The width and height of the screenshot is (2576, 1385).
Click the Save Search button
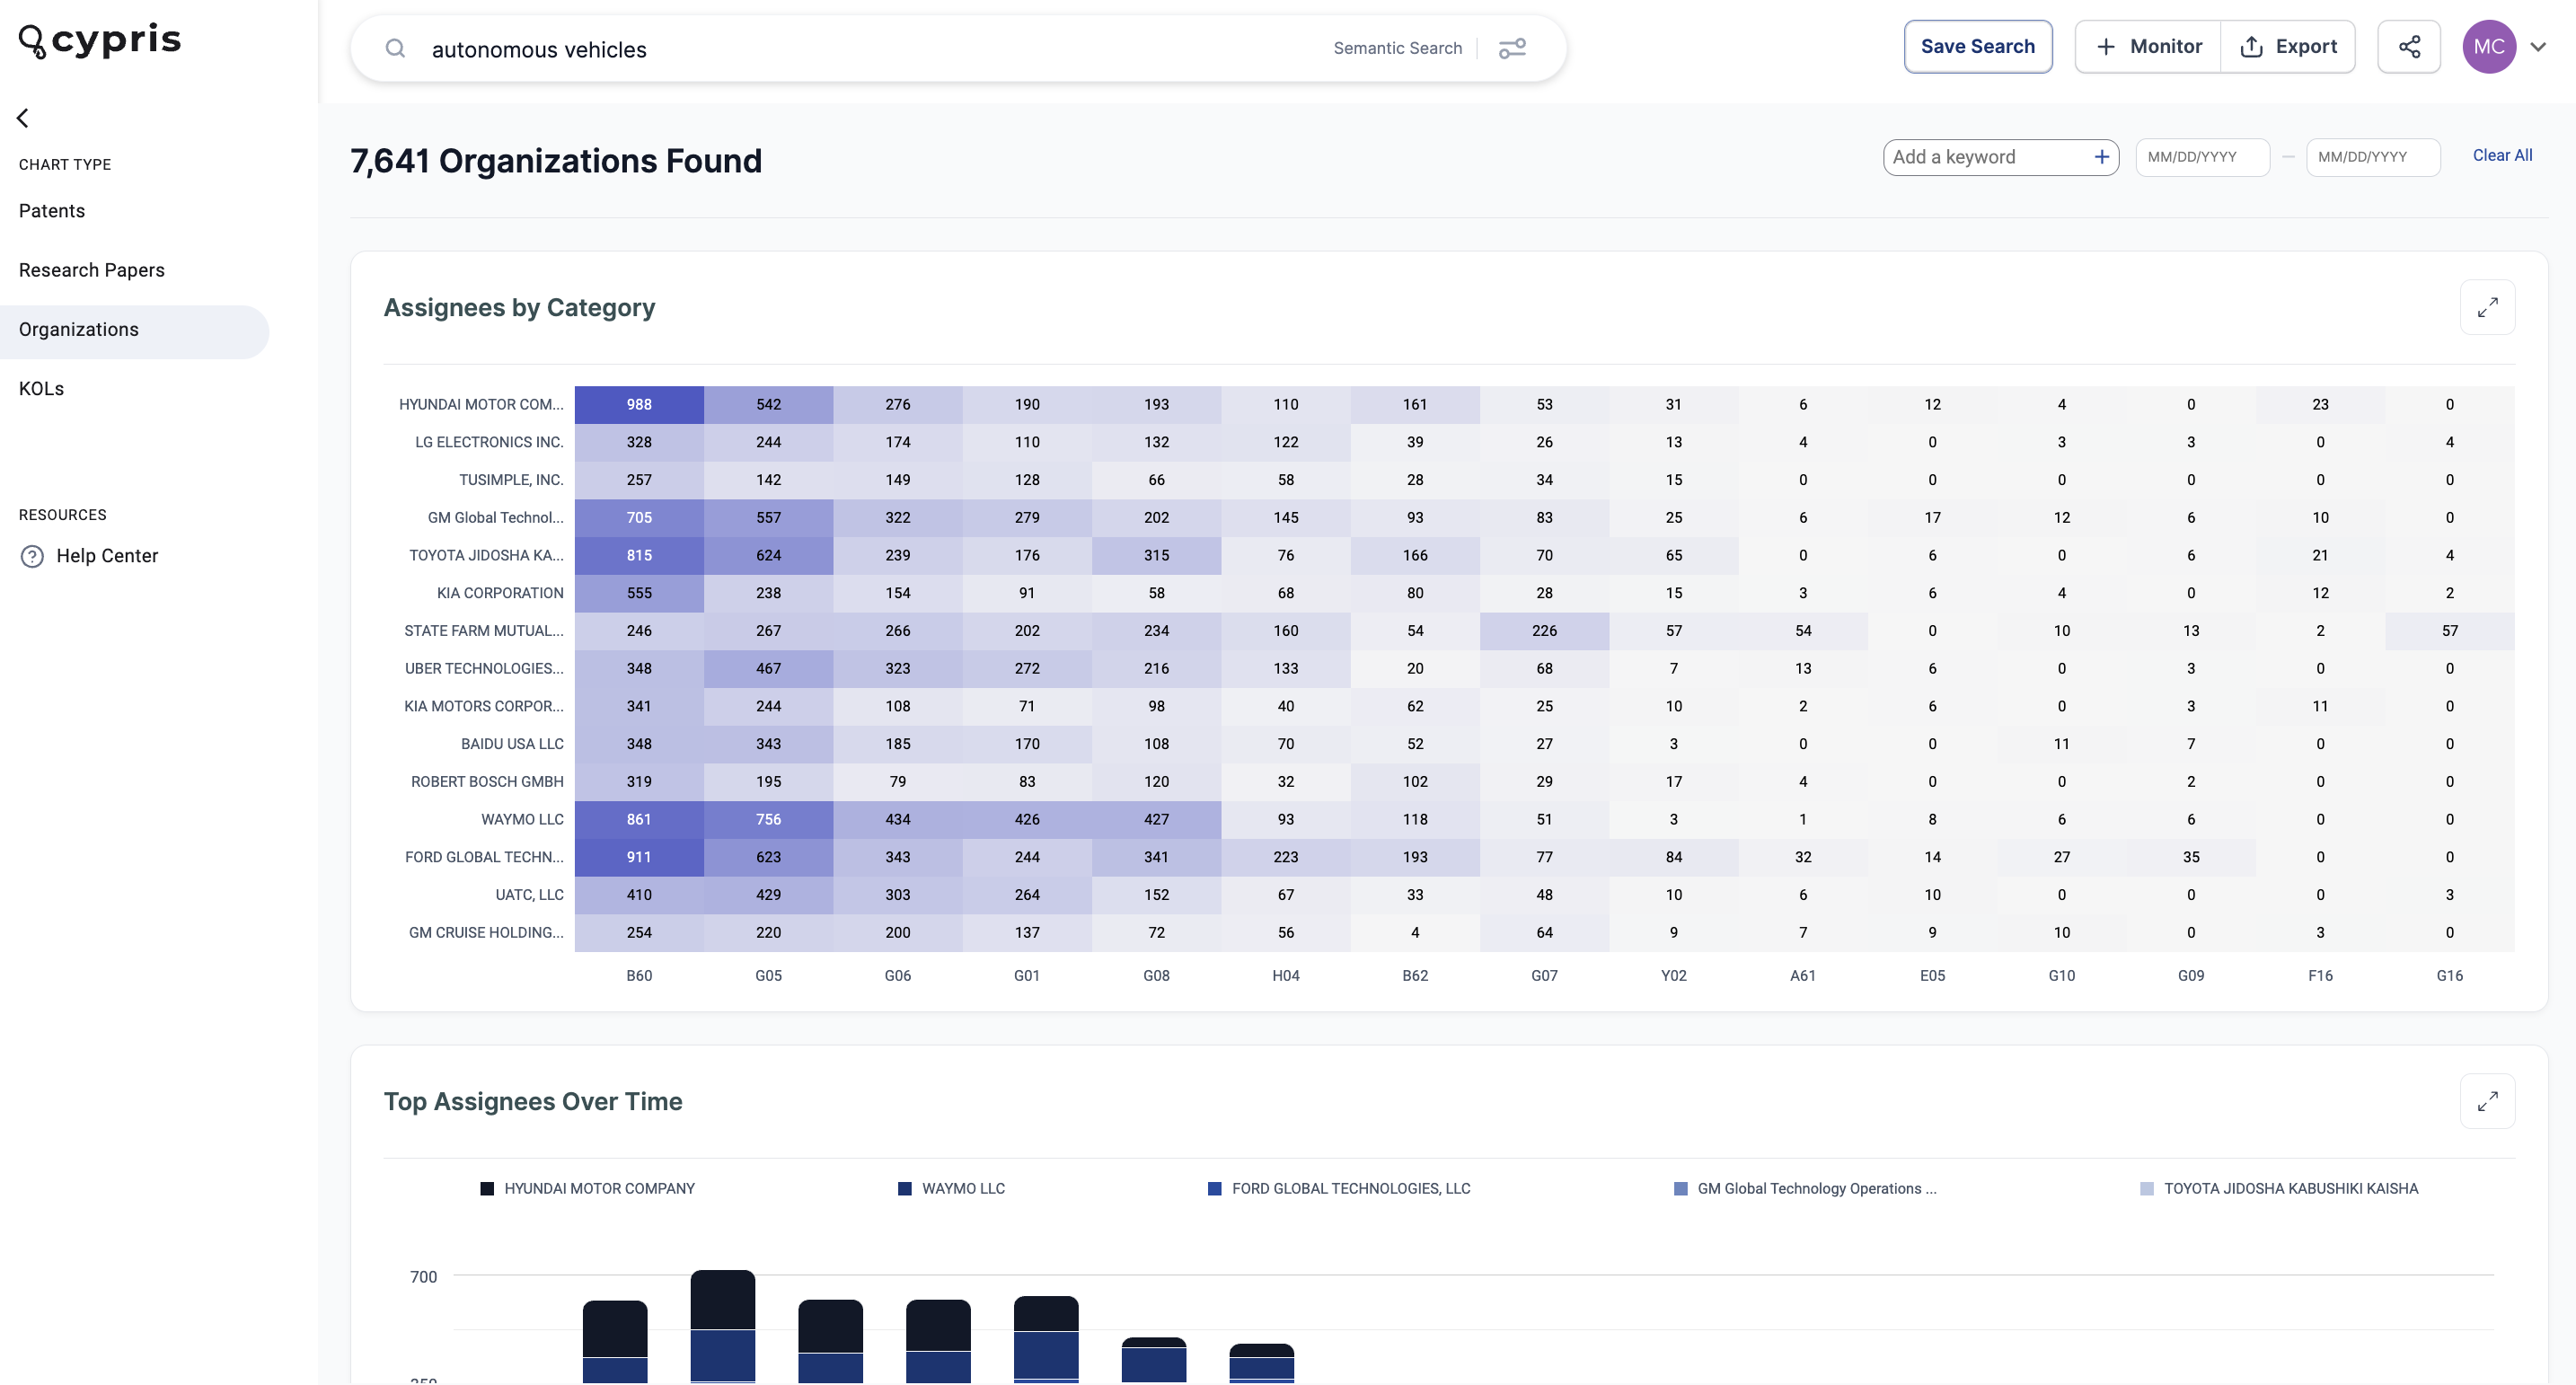tap(1977, 47)
